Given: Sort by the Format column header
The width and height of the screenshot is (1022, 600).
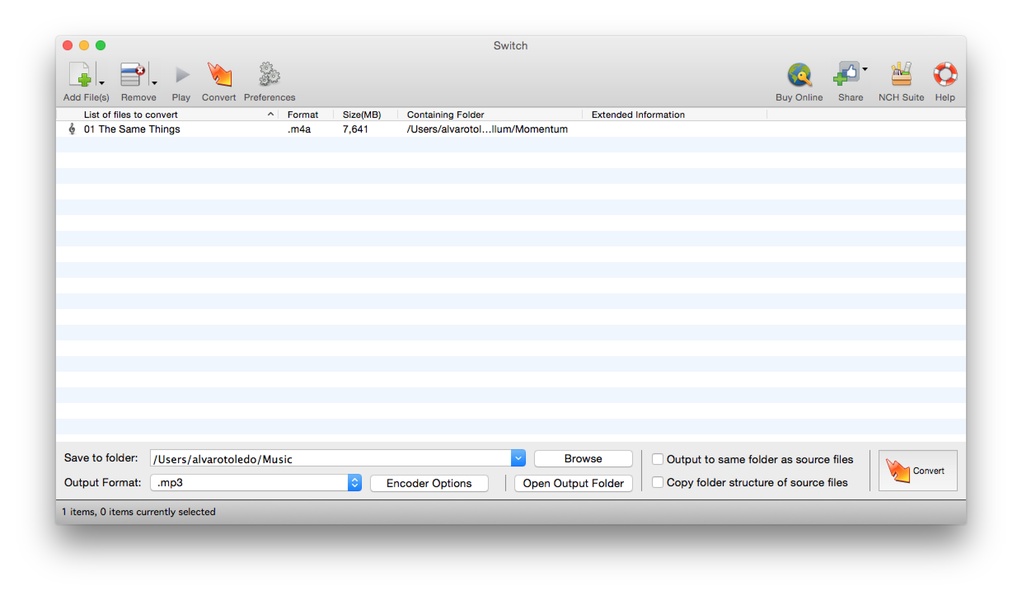Looking at the screenshot, I should pyautogui.click(x=302, y=115).
